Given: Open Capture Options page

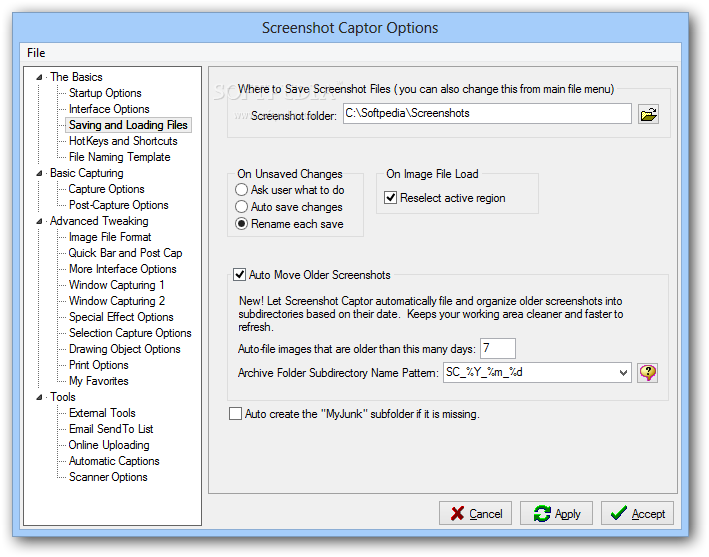Looking at the screenshot, I should [x=106, y=189].
